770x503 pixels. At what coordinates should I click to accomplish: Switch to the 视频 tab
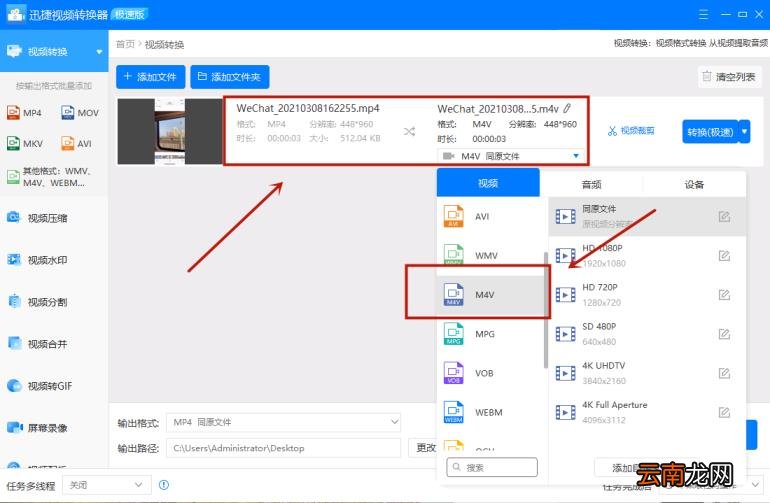click(488, 183)
